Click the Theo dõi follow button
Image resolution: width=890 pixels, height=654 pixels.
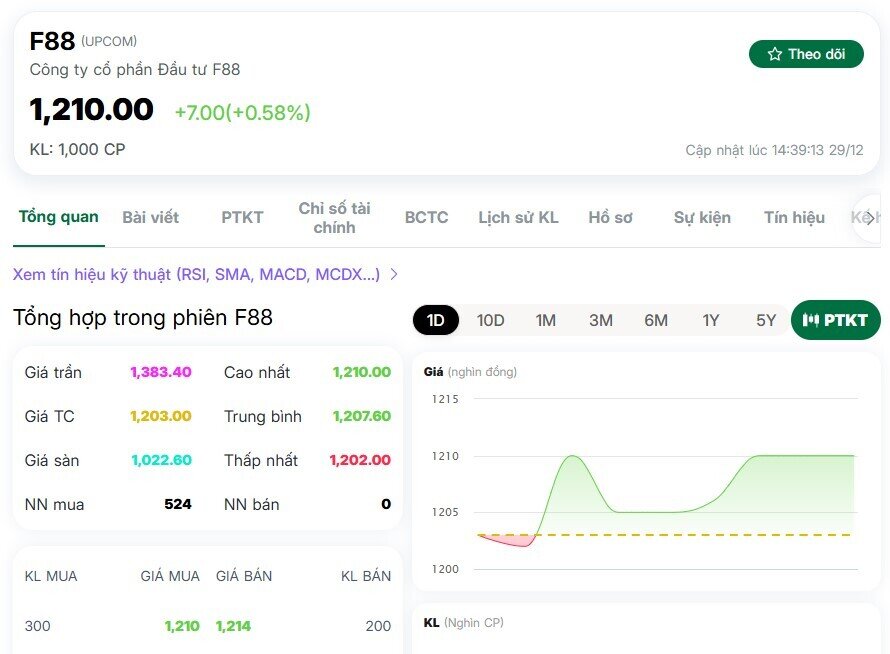tap(807, 54)
